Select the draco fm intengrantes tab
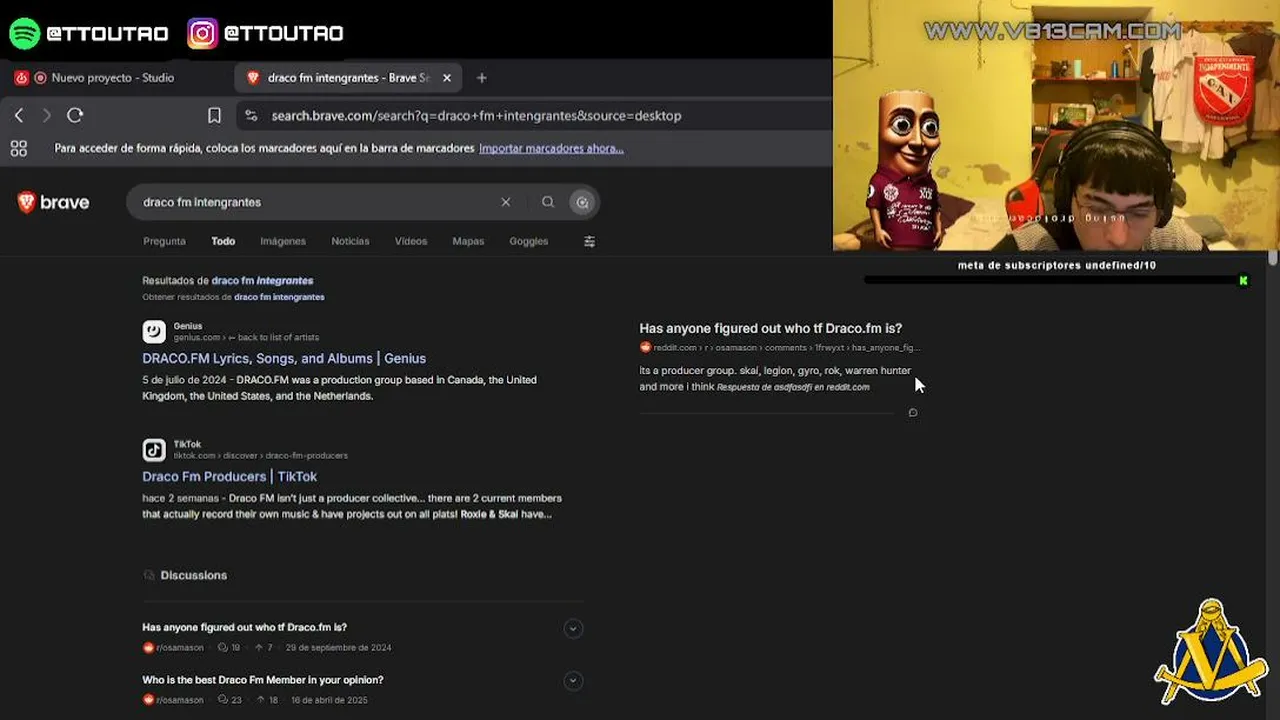The image size is (1280, 720). [x=348, y=78]
